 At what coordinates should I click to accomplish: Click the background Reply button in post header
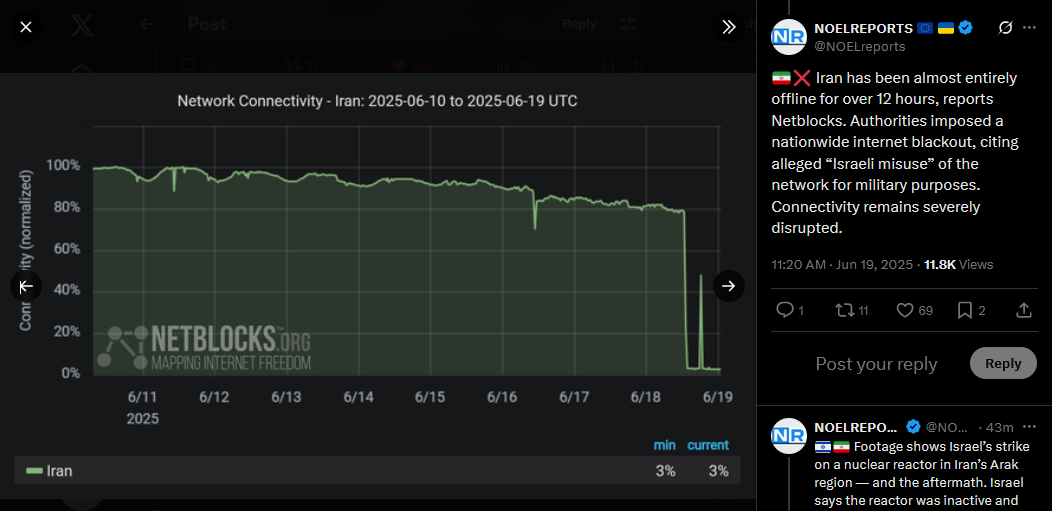[578, 24]
